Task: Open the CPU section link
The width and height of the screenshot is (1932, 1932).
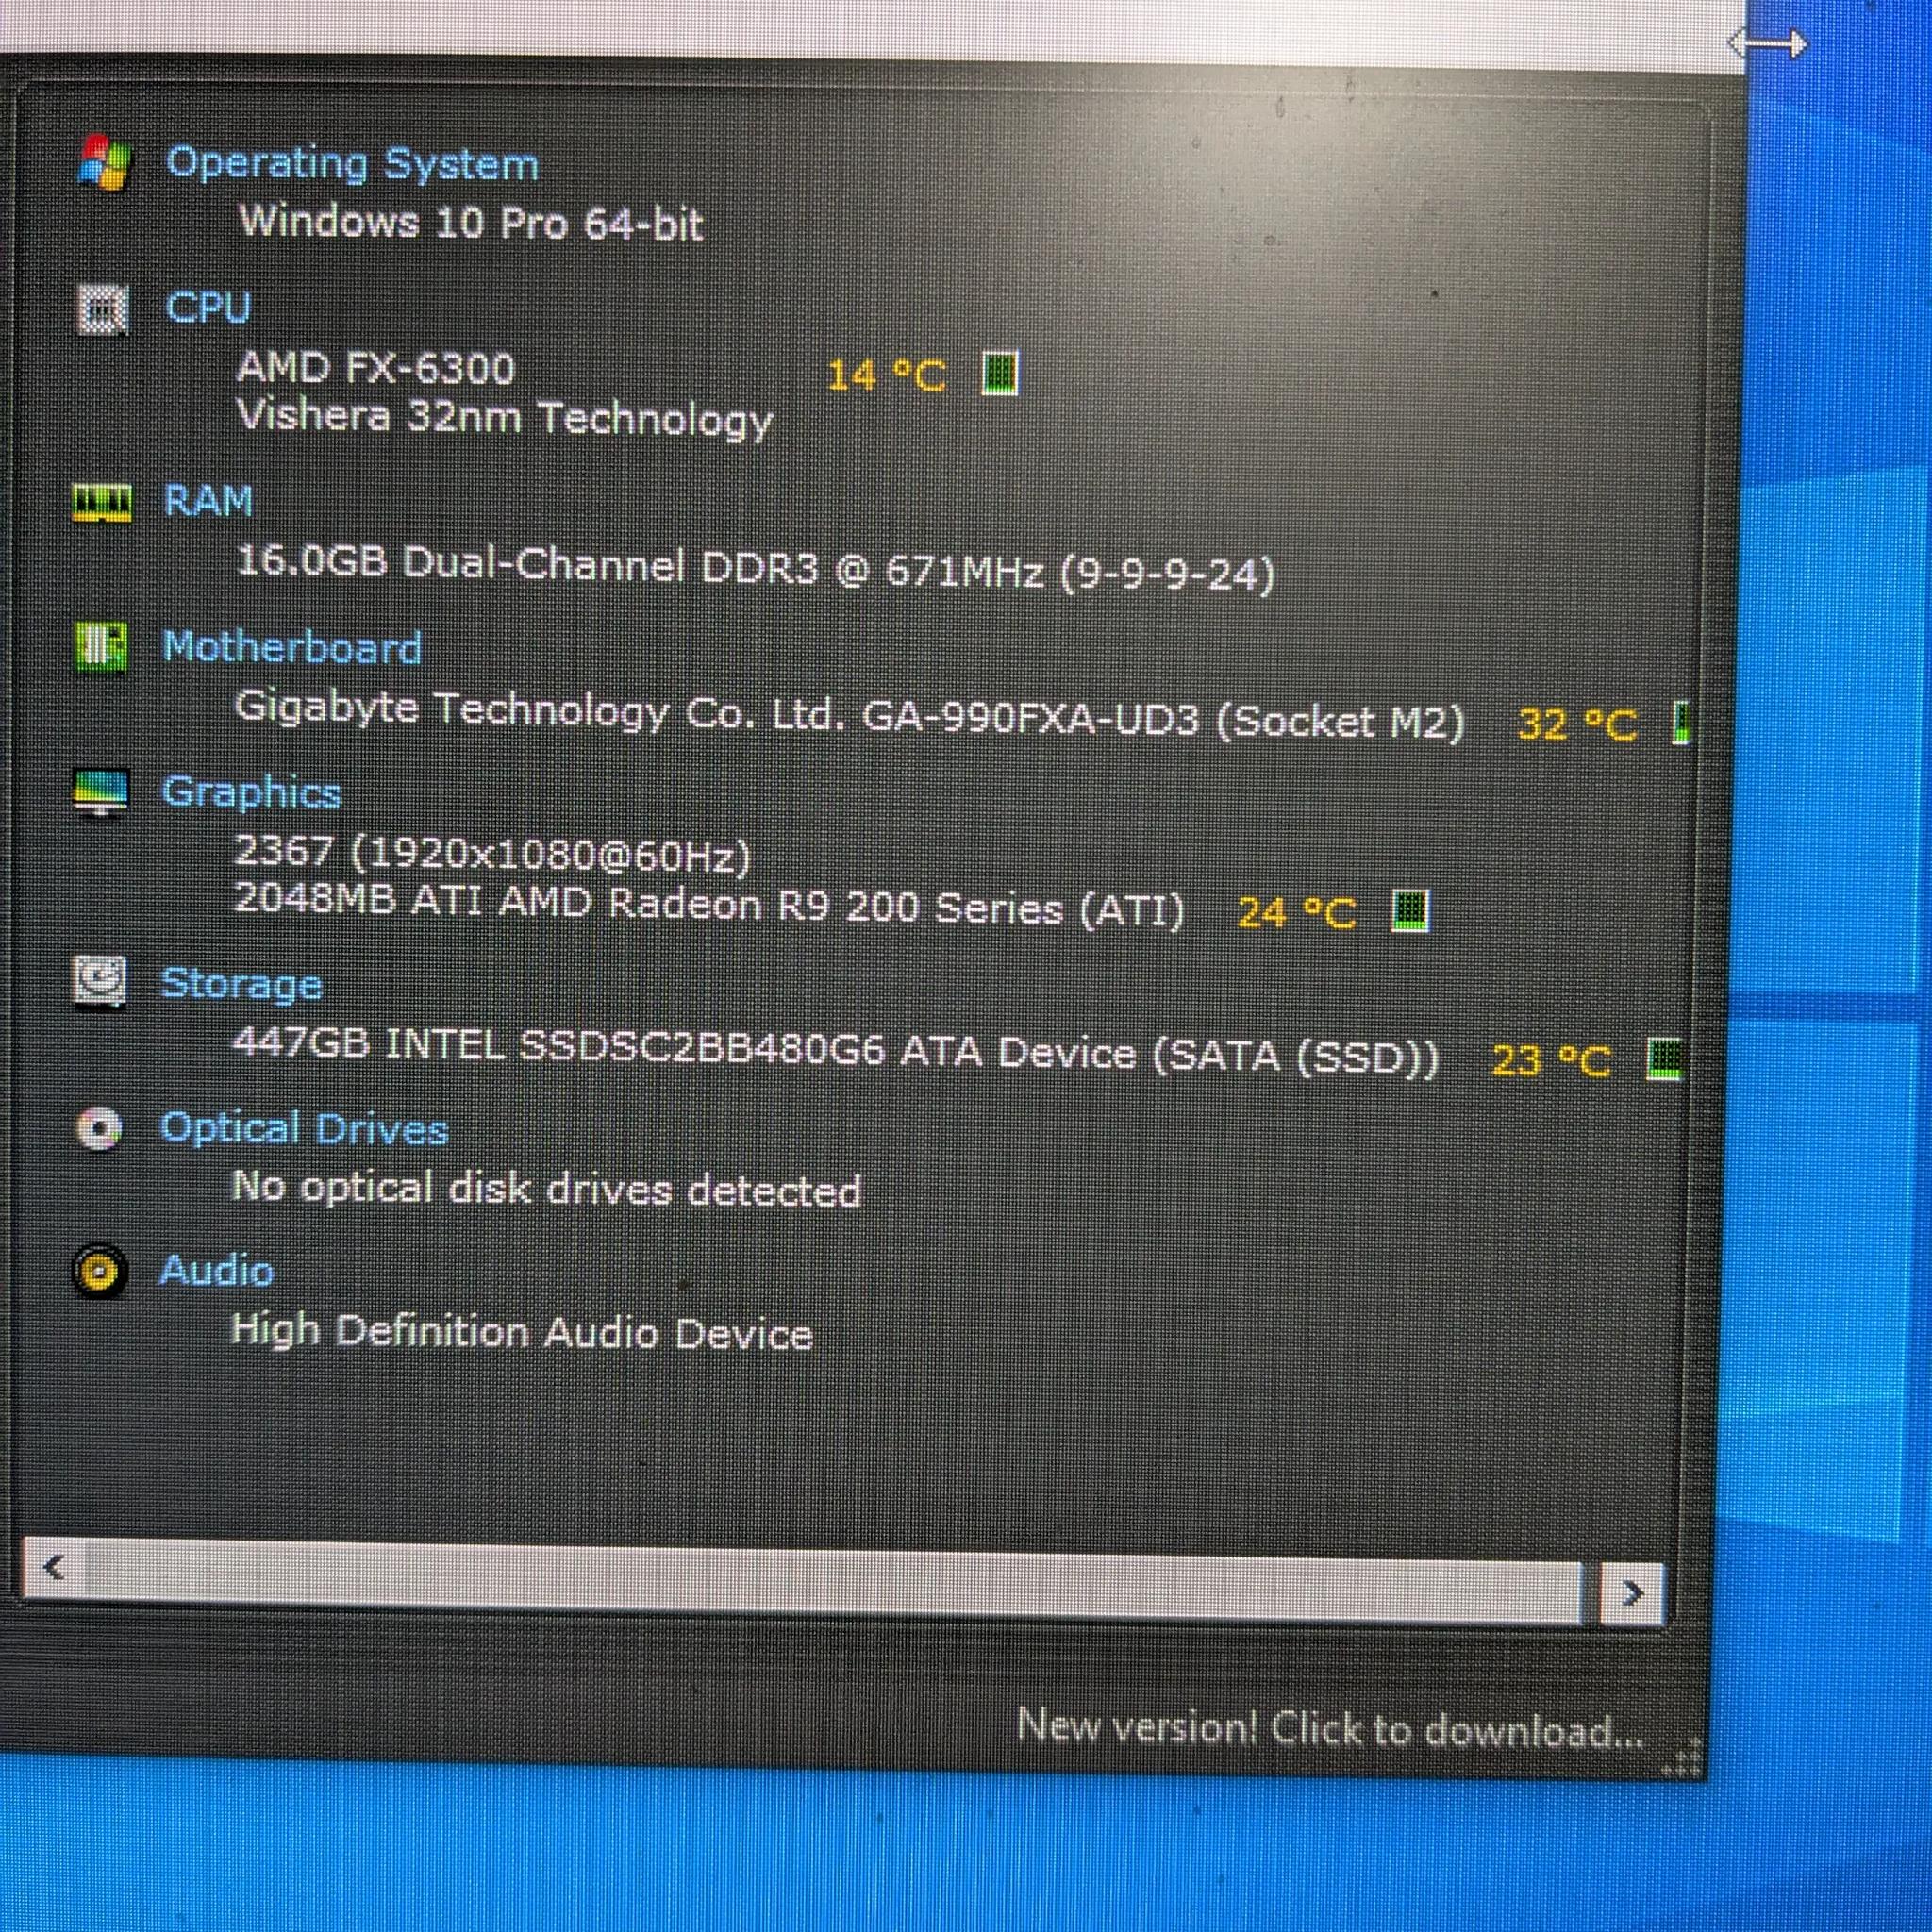Action: [208, 307]
